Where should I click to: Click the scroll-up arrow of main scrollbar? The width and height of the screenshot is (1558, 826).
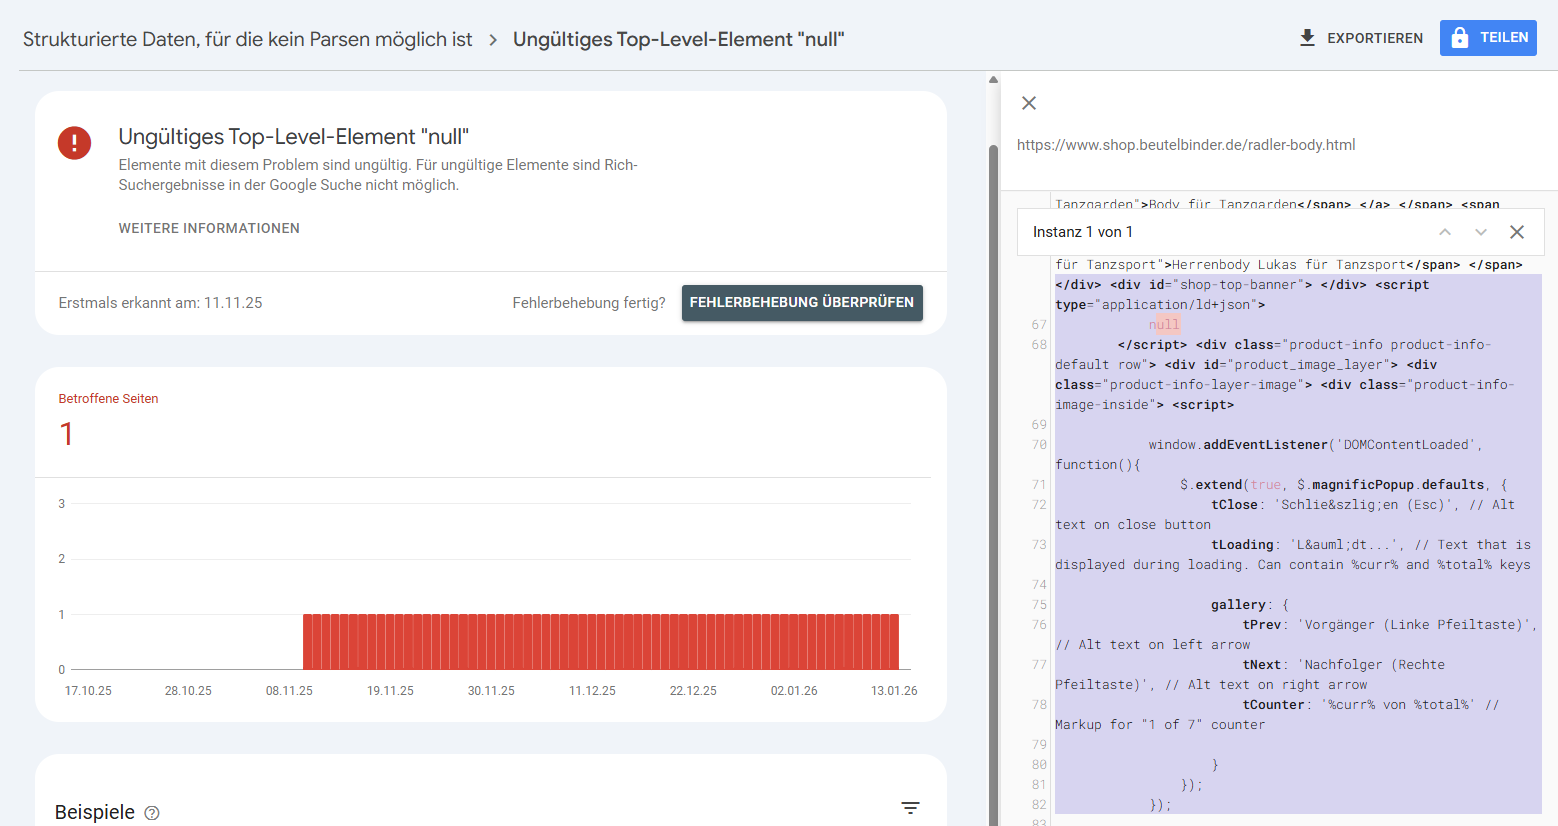(993, 80)
